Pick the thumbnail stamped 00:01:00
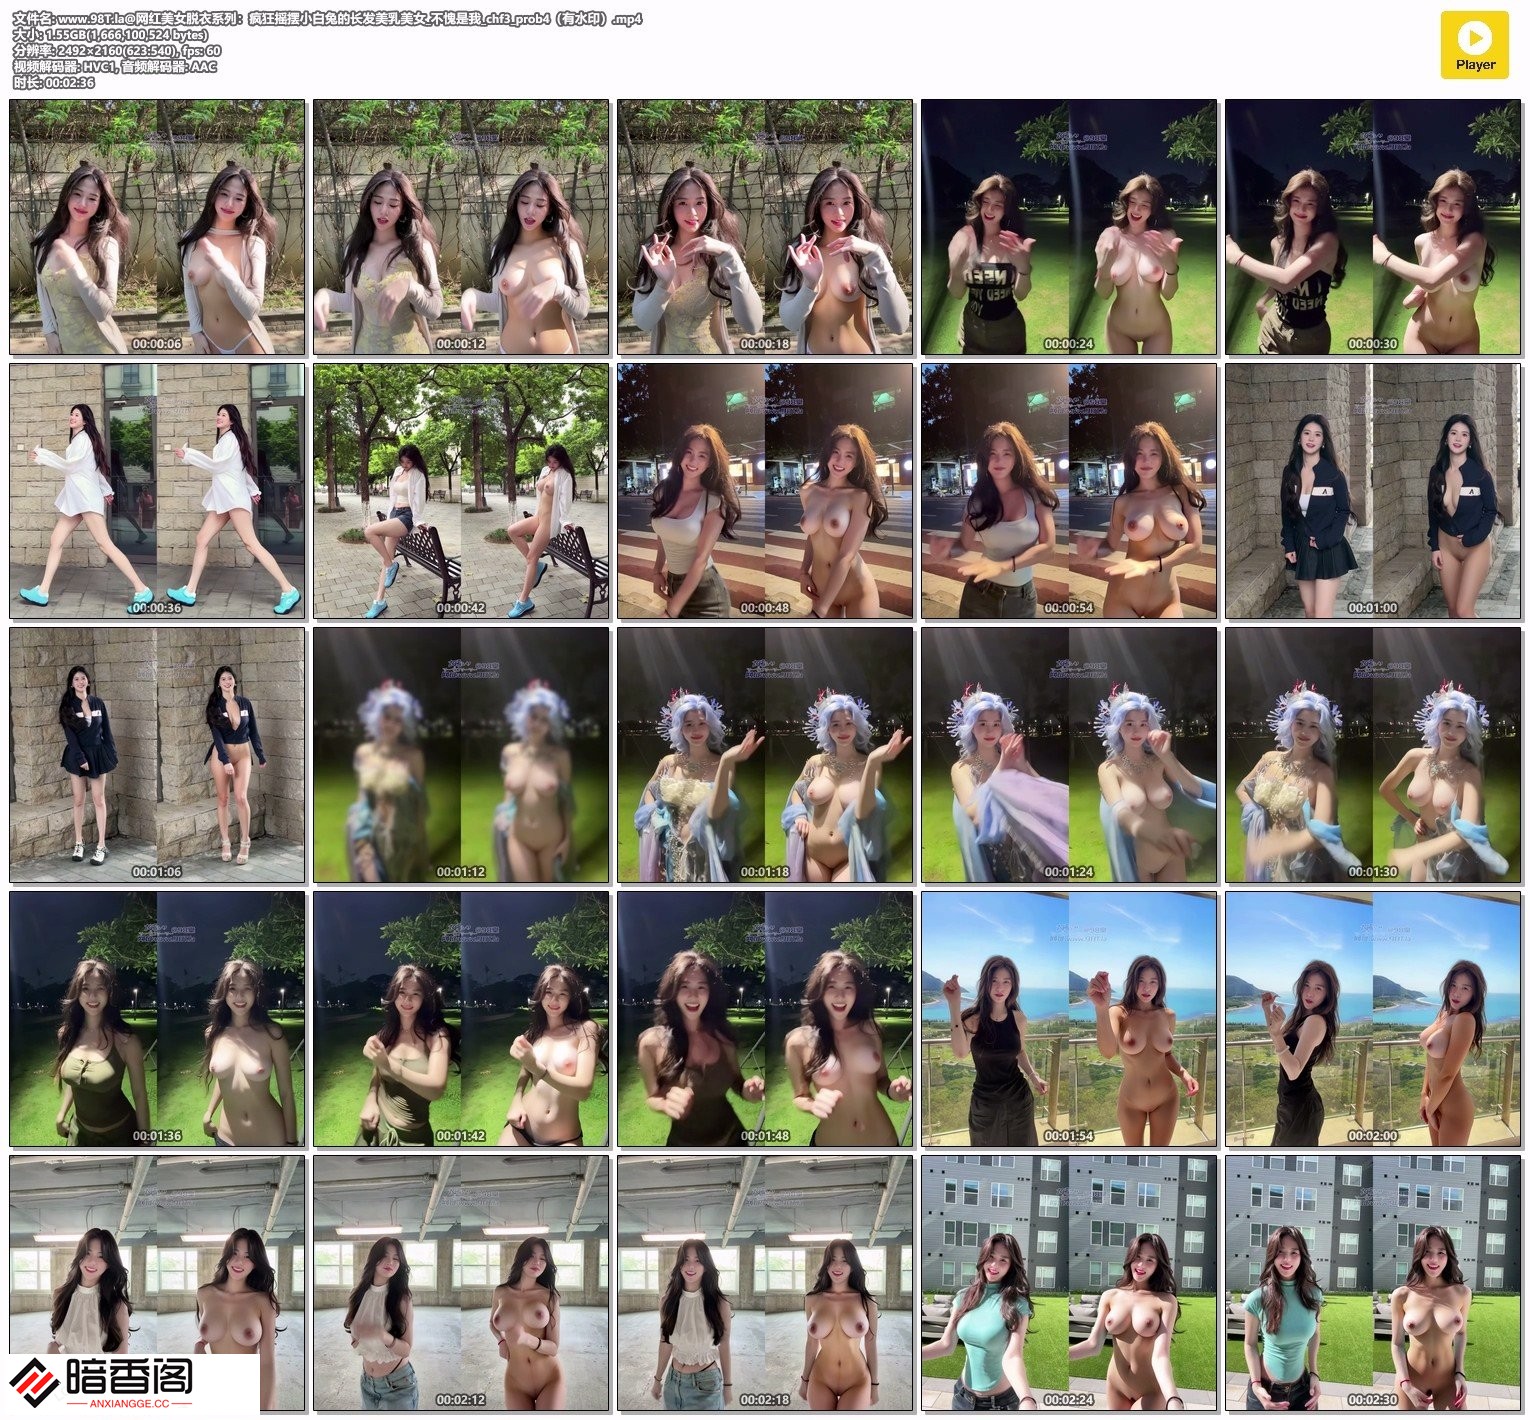1530x1420 pixels. [x=1372, y=491]
